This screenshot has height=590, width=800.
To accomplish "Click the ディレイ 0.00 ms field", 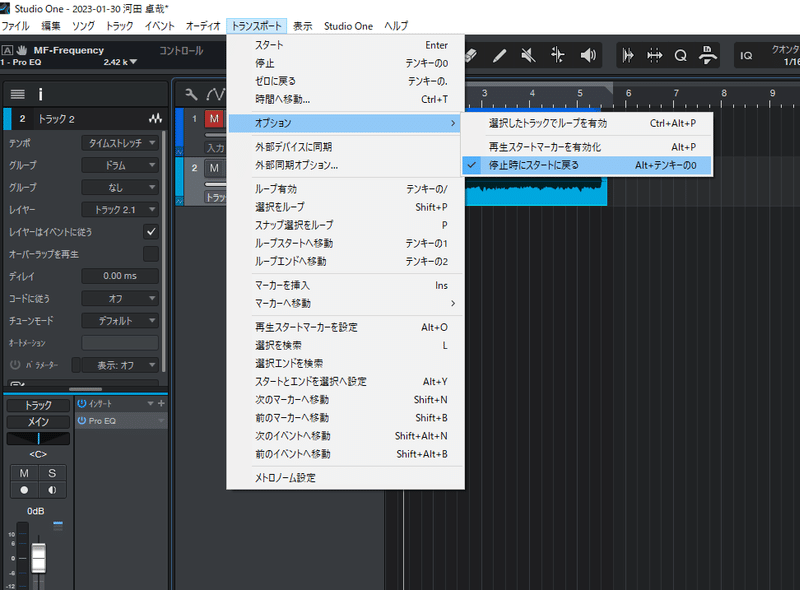I will [x=120, y=276].
